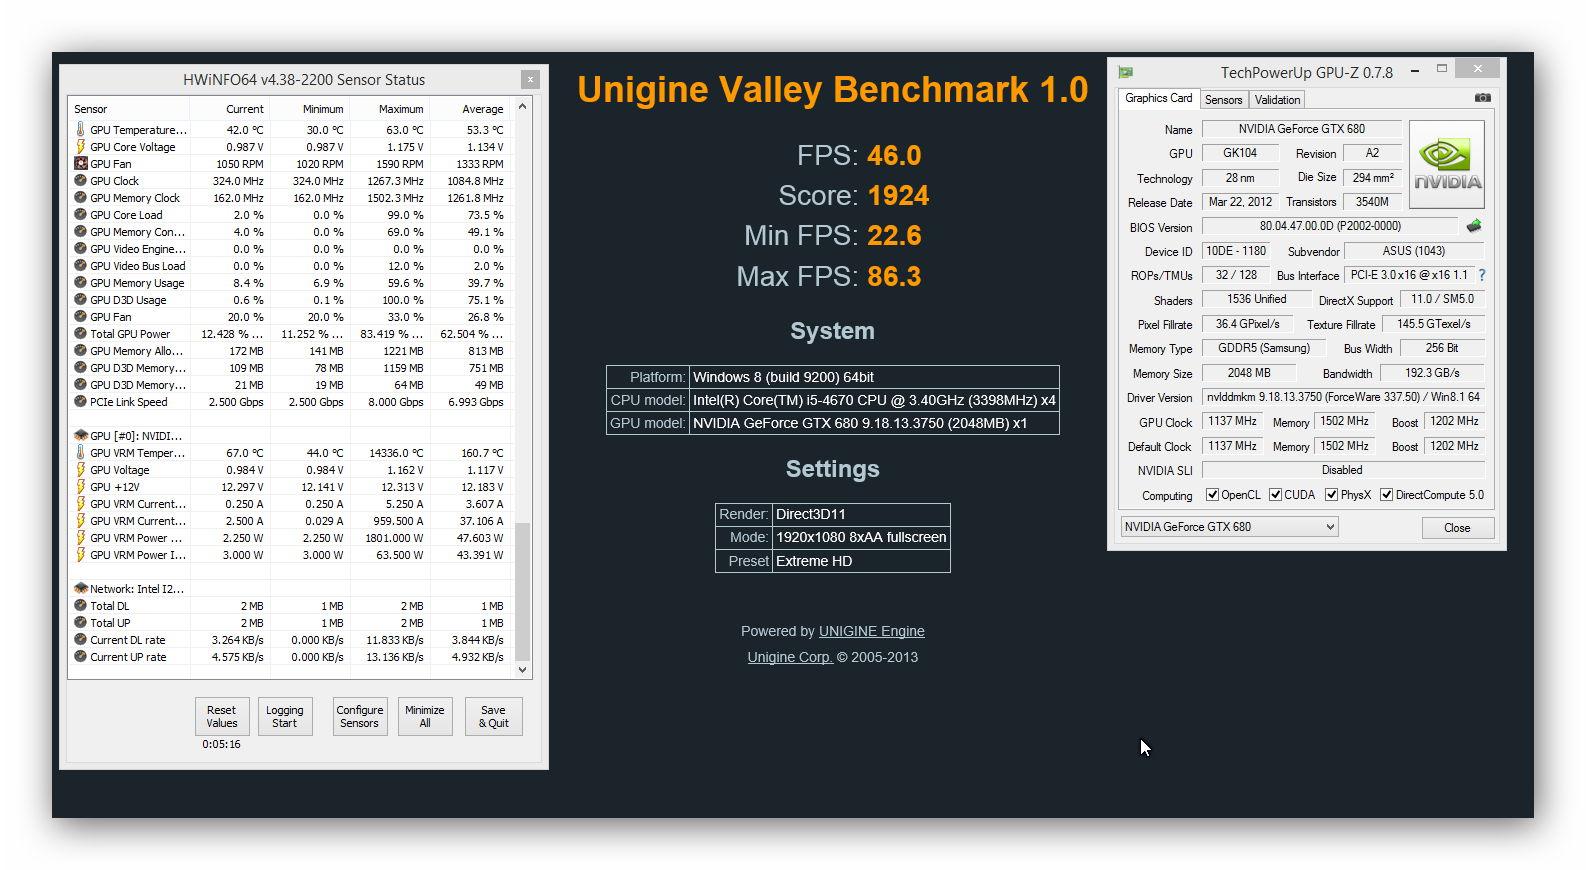Image resolution: width=1586 pixels, height=870 pixels.
Task: Click GPU-Z title bar app icon
Action: click(1125, 72)
